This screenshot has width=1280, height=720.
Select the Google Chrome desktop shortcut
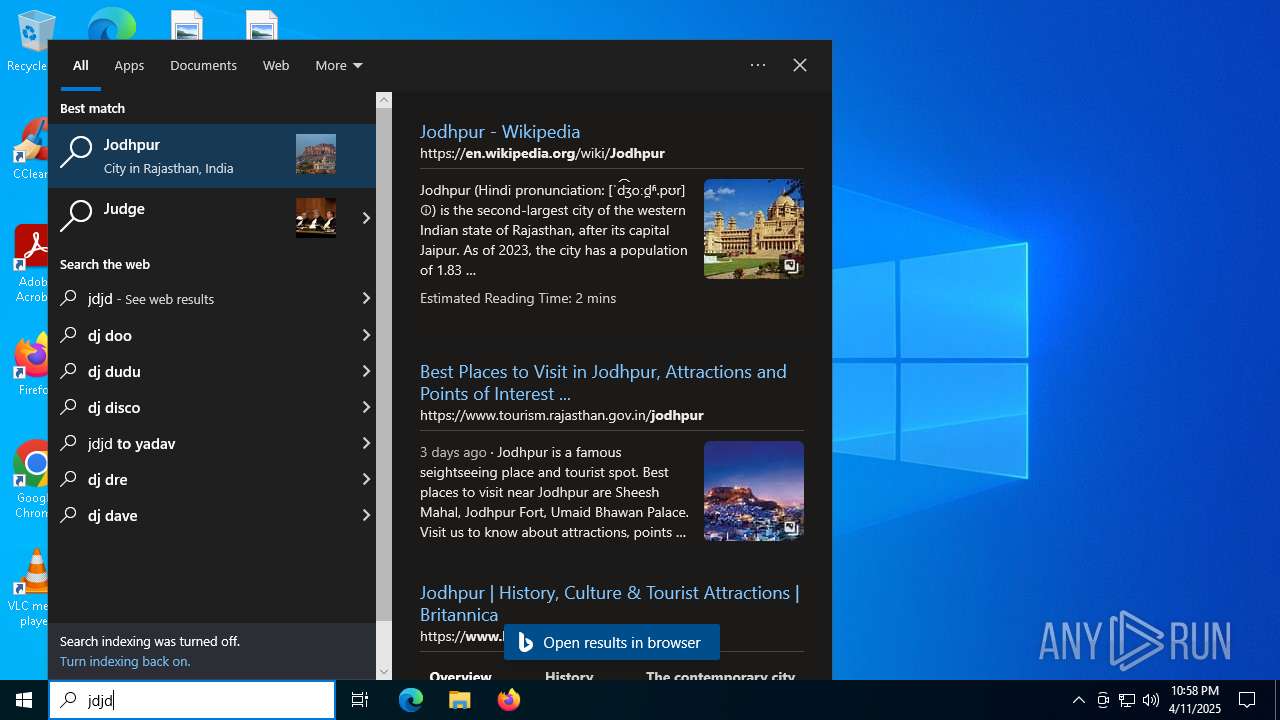[32, 480]
